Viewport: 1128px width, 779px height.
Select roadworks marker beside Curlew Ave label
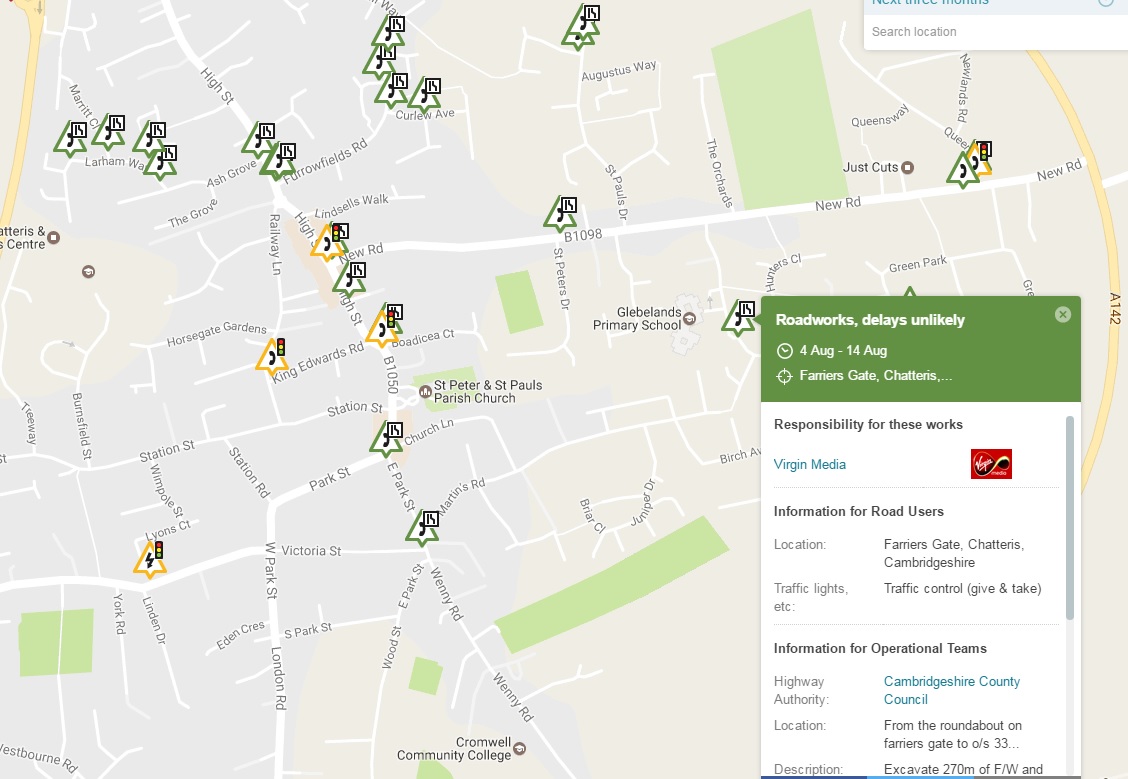coord(425,95)
